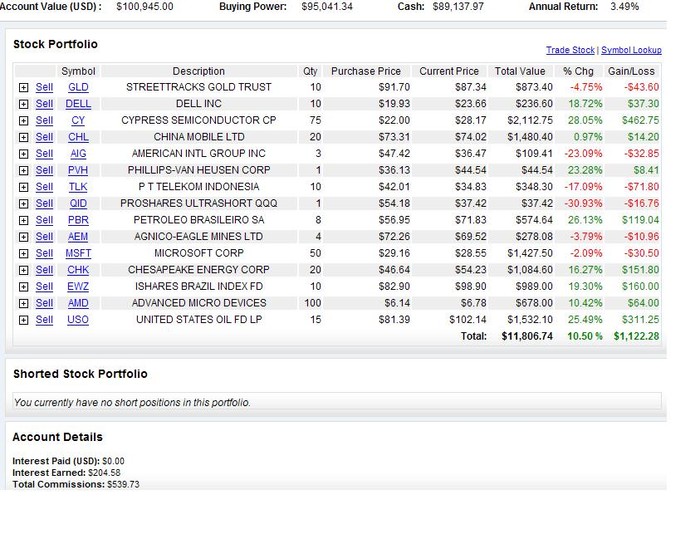Expand the MSFT row plus icon
This screenshot has width=700, height=534.
point(23,254)
